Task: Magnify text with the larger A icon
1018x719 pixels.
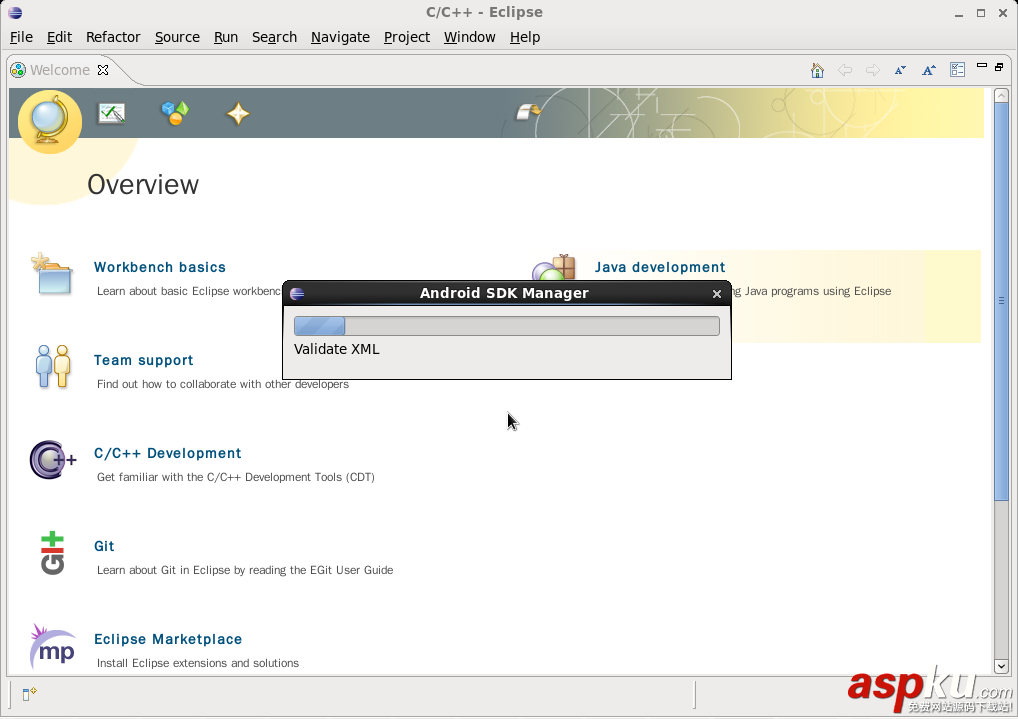Action: pyautogui.click(x=927, y=69)
